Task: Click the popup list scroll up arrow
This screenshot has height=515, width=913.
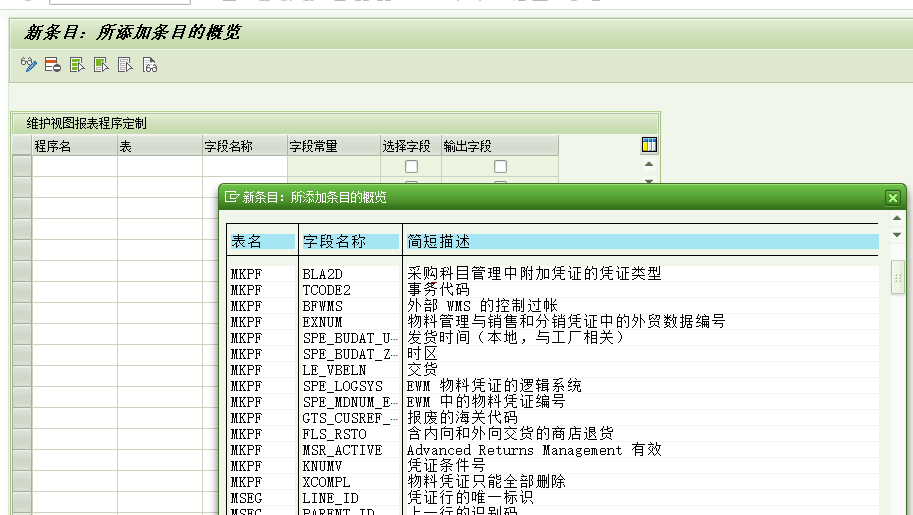Action: pos(897,218)
